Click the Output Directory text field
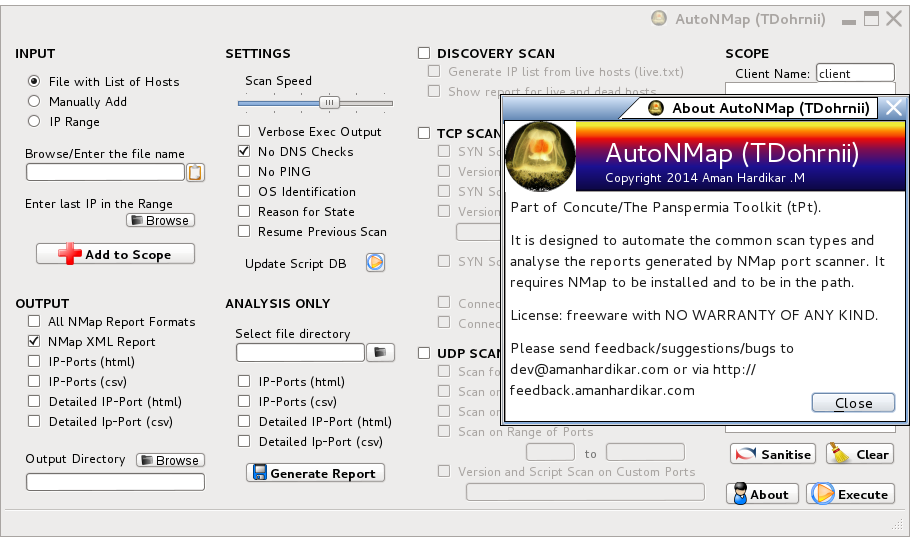Screen dimensions: 910x538 (115, 482)
